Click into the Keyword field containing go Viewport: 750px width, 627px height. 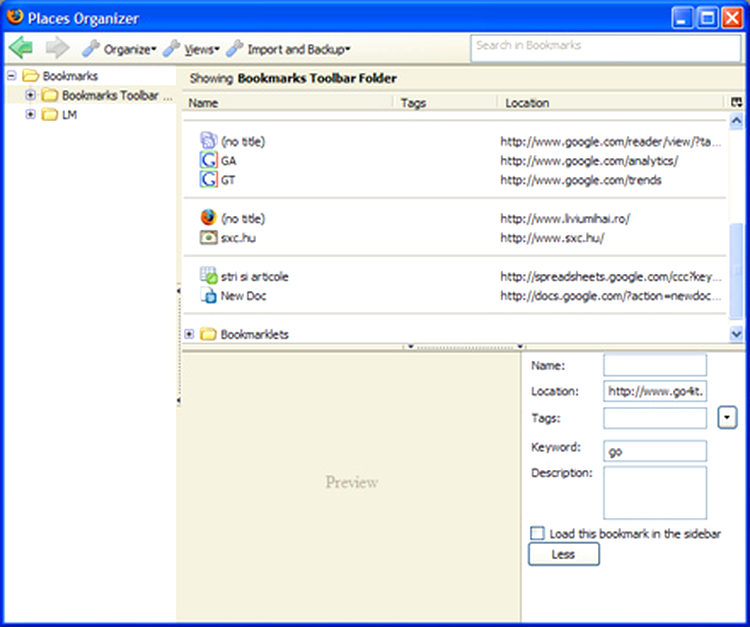(655, 451)
